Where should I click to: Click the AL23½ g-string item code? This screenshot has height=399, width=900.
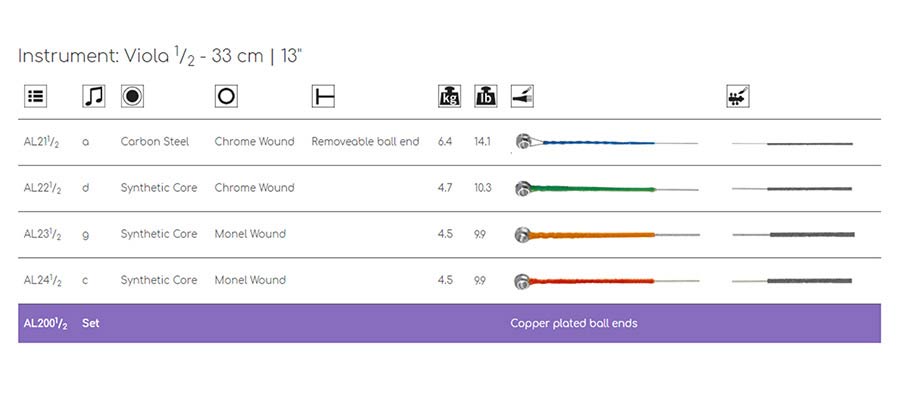[x=42, y=234]
